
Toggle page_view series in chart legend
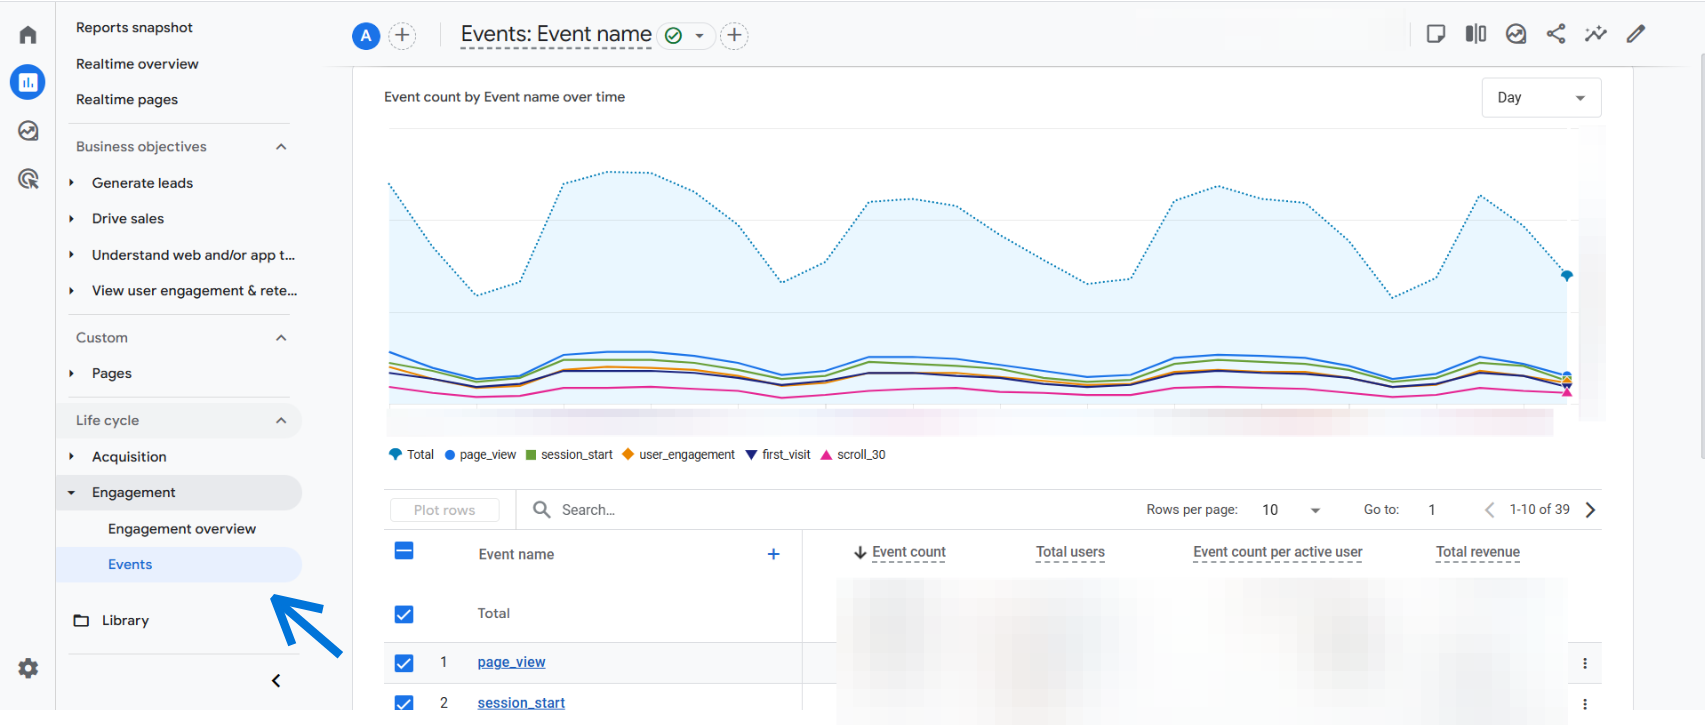480,454
